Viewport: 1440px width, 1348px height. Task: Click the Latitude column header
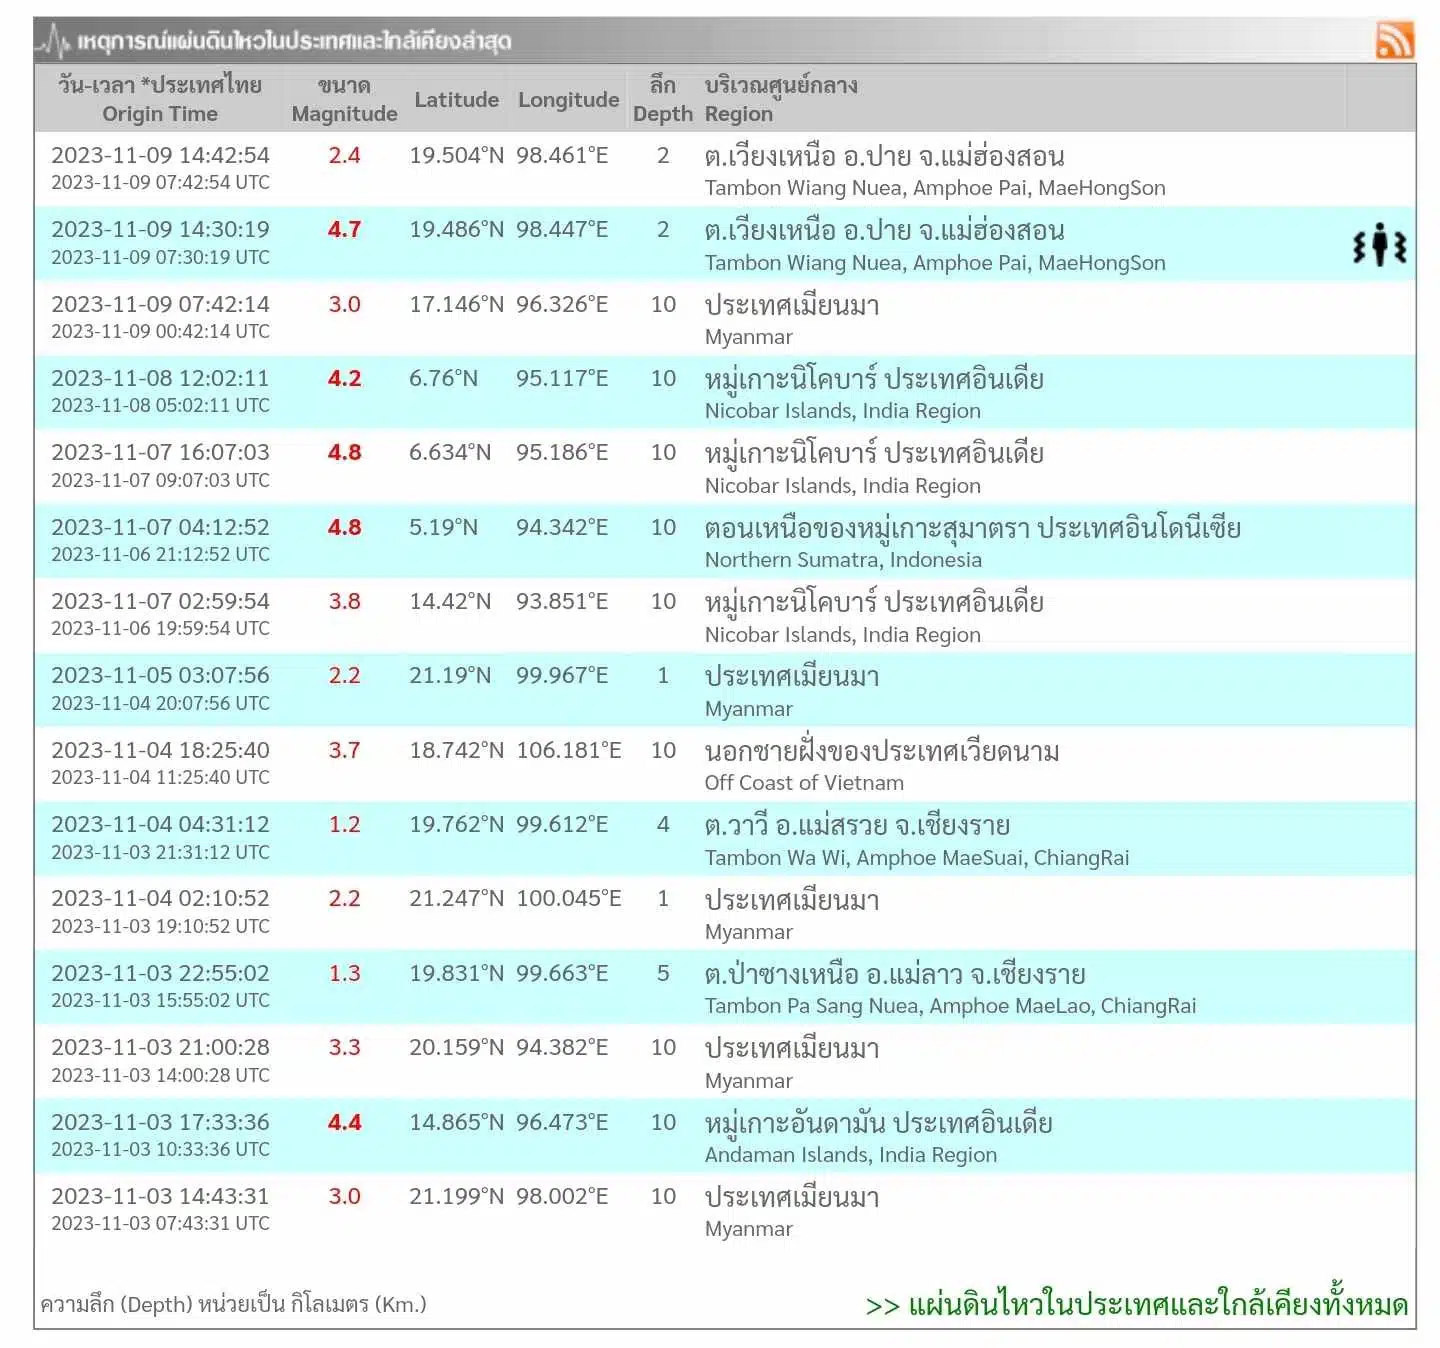click(456, 100)
